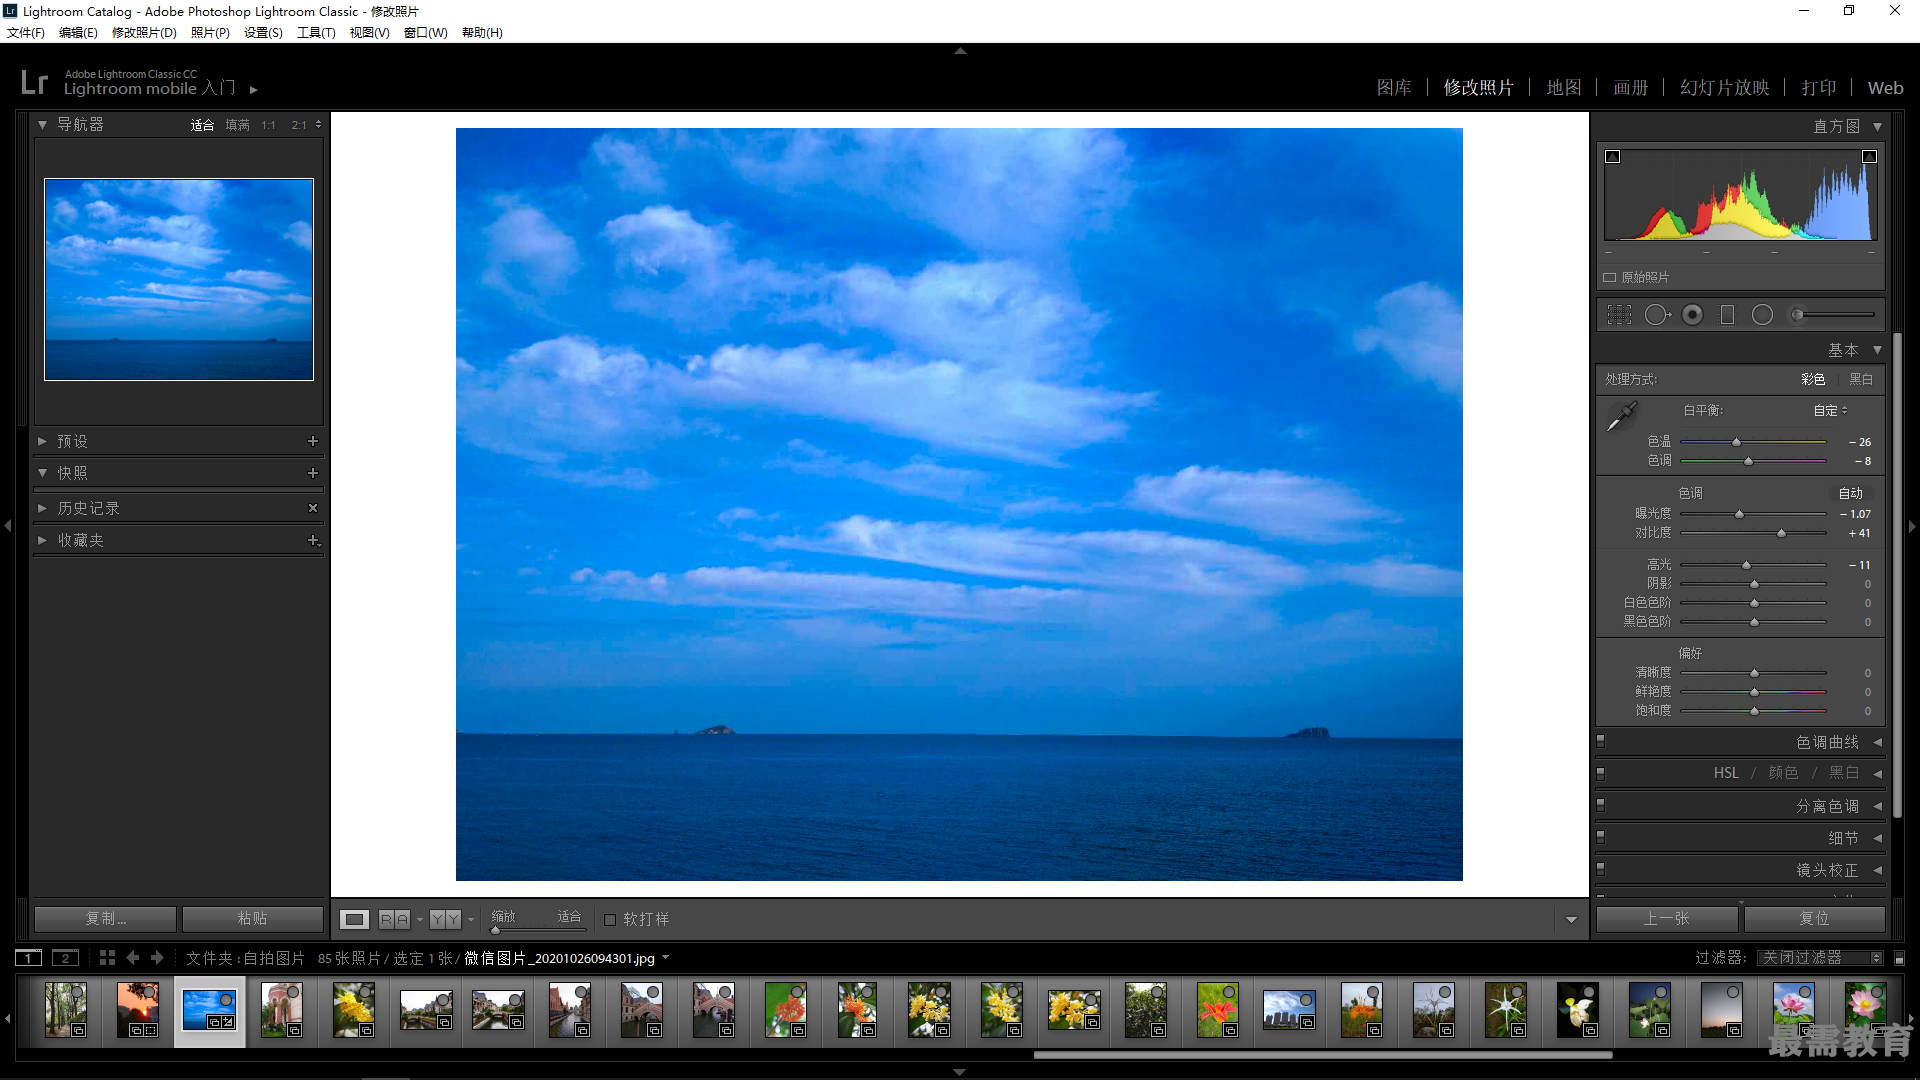Click the 曝光度 exposure slider handle

[1739, 514]
